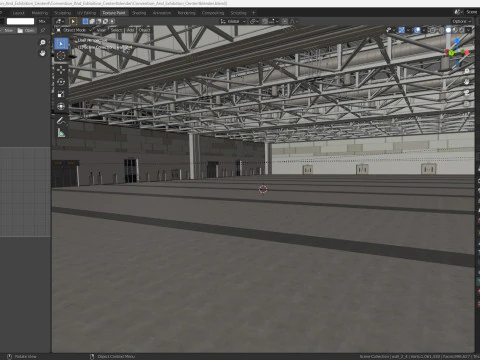Switch to the UV Editing workspace tab
The image size is (480, 360).
coord(86,13)
